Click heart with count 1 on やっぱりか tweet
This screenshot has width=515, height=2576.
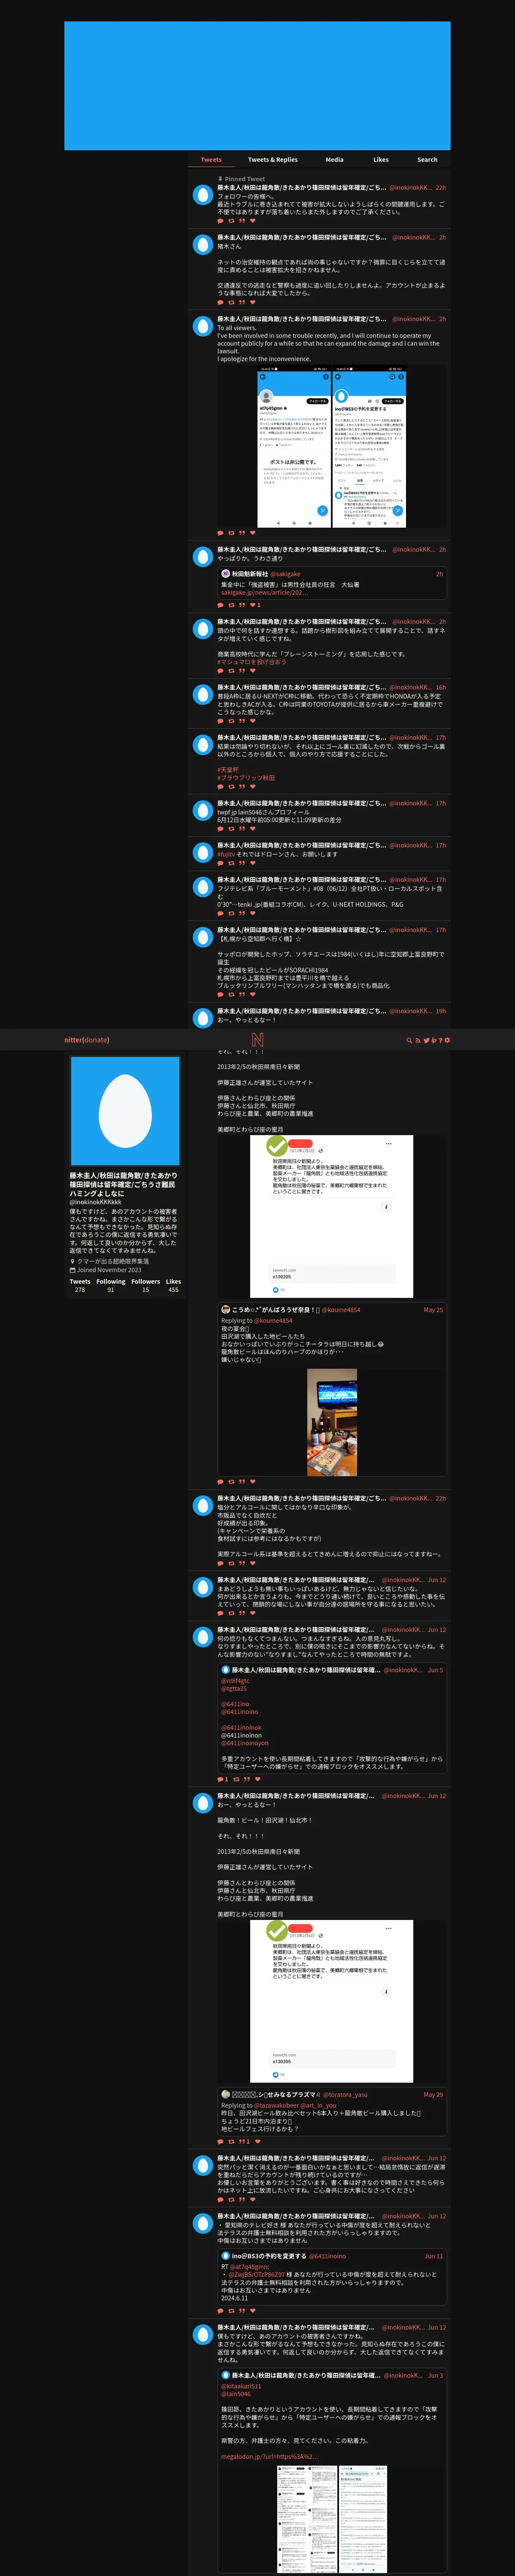pyautogui.click(x=255, y=605)
